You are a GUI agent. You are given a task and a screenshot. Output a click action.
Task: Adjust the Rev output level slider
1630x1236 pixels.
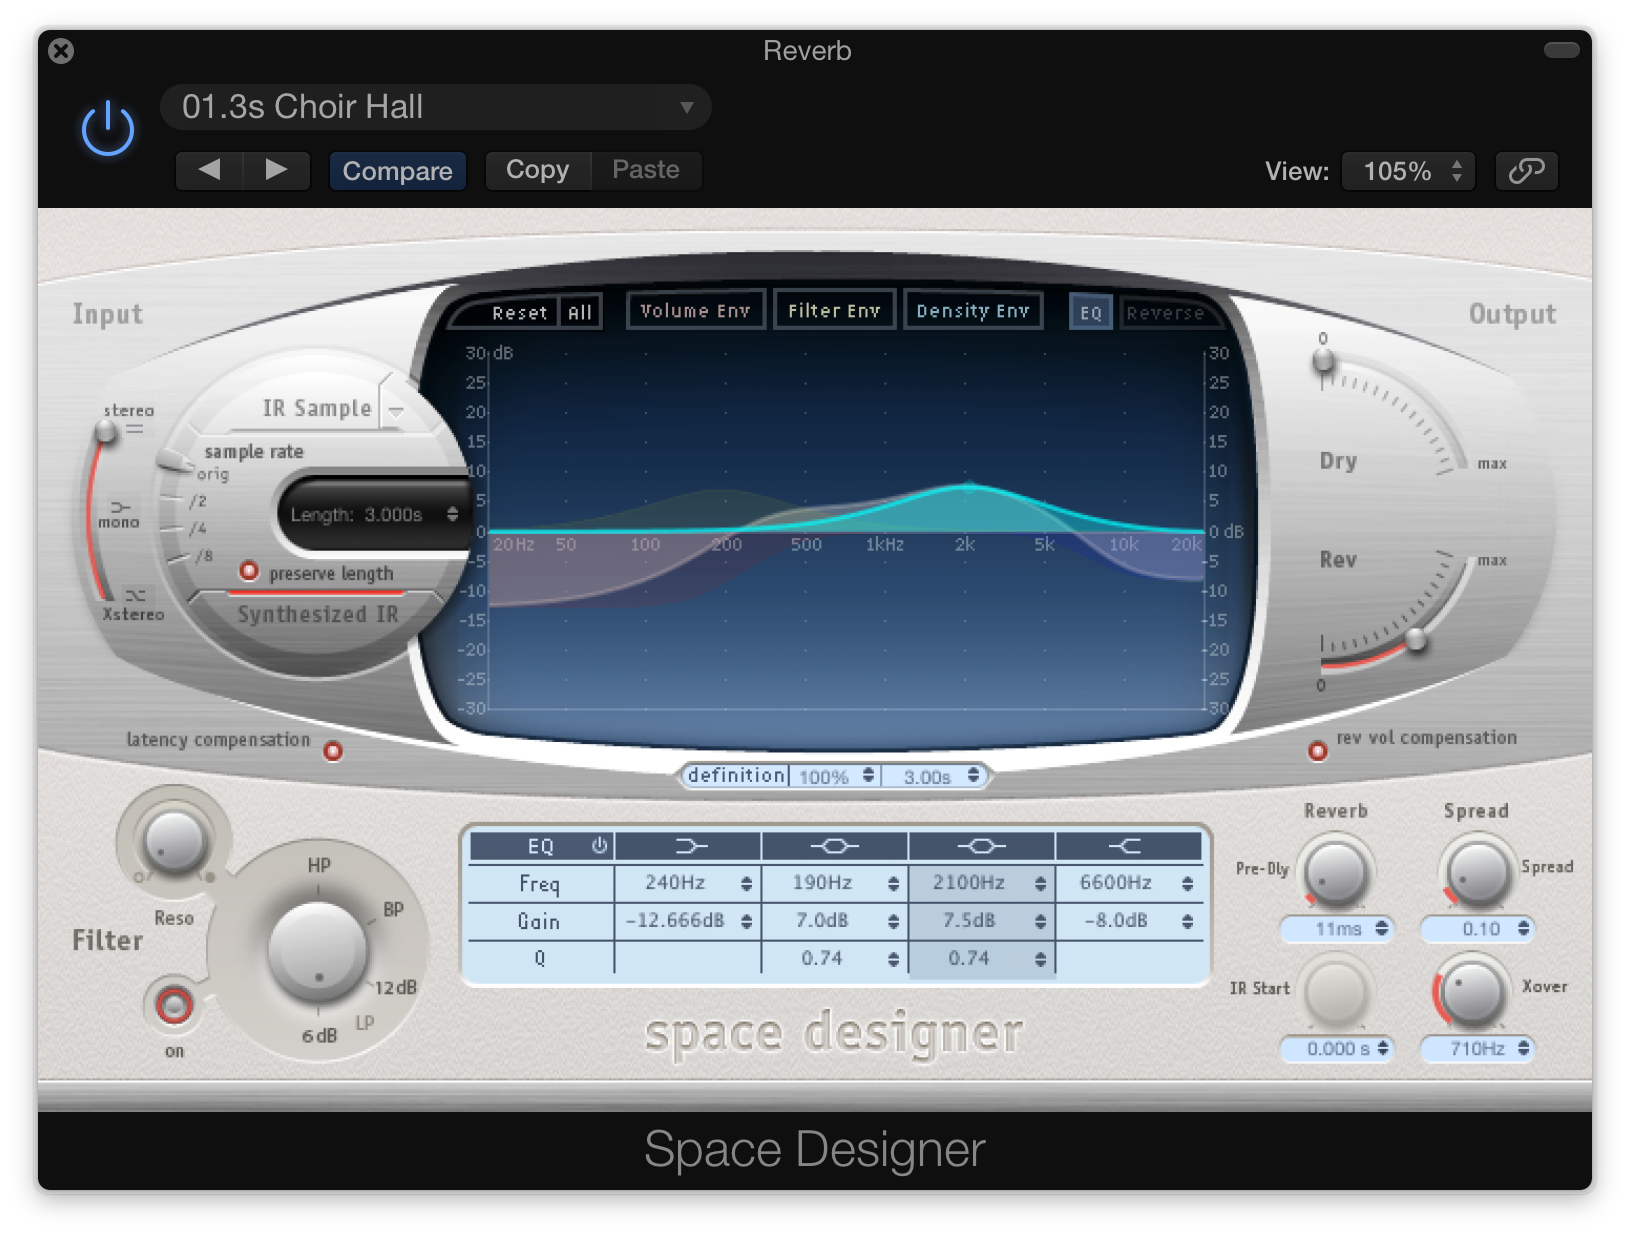click(x=1414, y=643)
